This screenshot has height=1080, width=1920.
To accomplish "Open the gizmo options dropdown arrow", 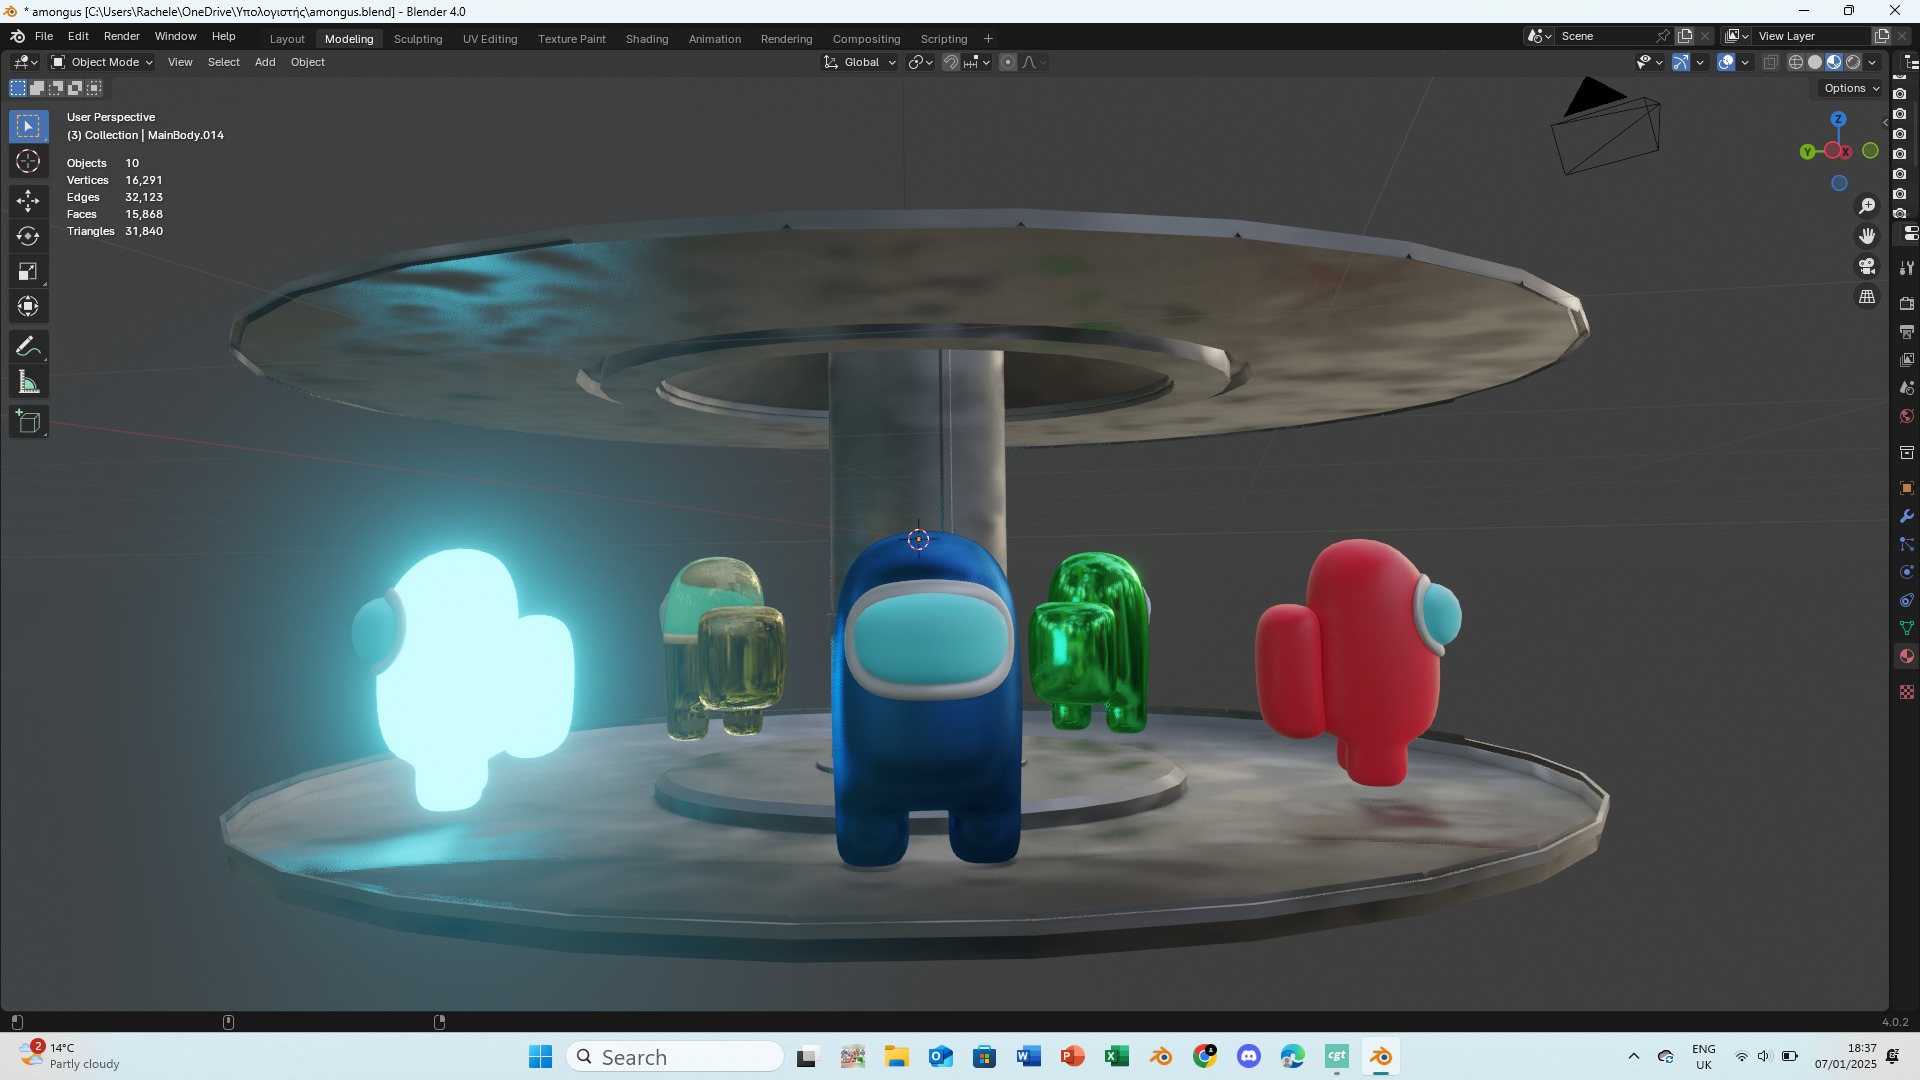I will click(x=1700, y=62).
